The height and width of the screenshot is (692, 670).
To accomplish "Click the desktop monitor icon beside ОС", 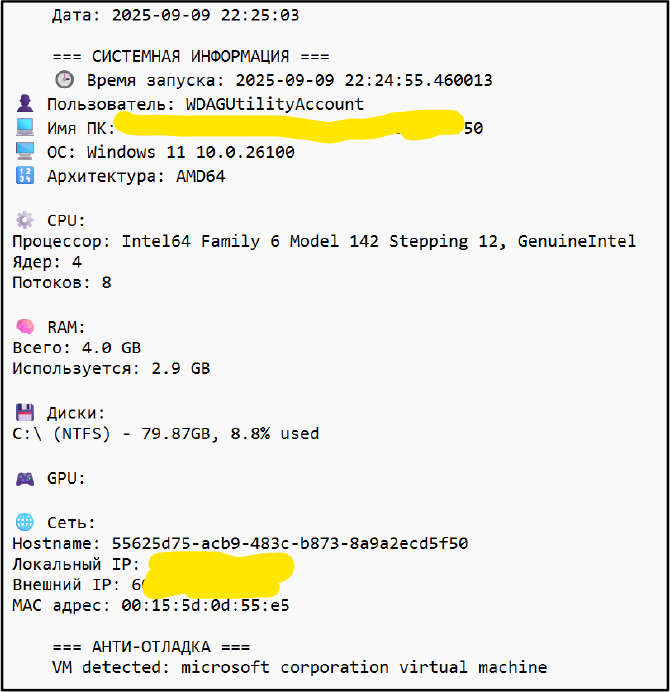I will coord(25,151).
